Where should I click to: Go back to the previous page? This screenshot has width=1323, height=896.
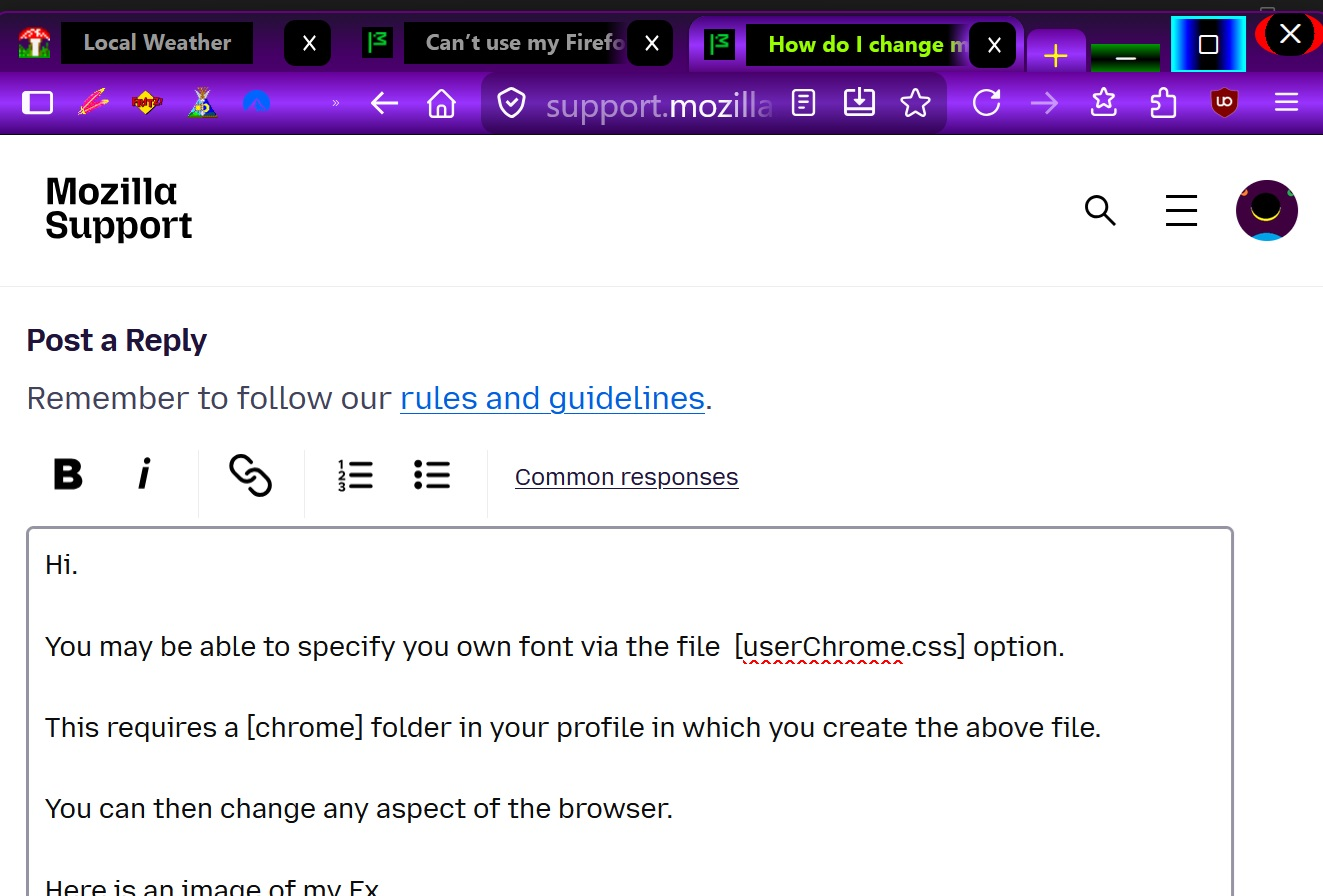point(384,102)
